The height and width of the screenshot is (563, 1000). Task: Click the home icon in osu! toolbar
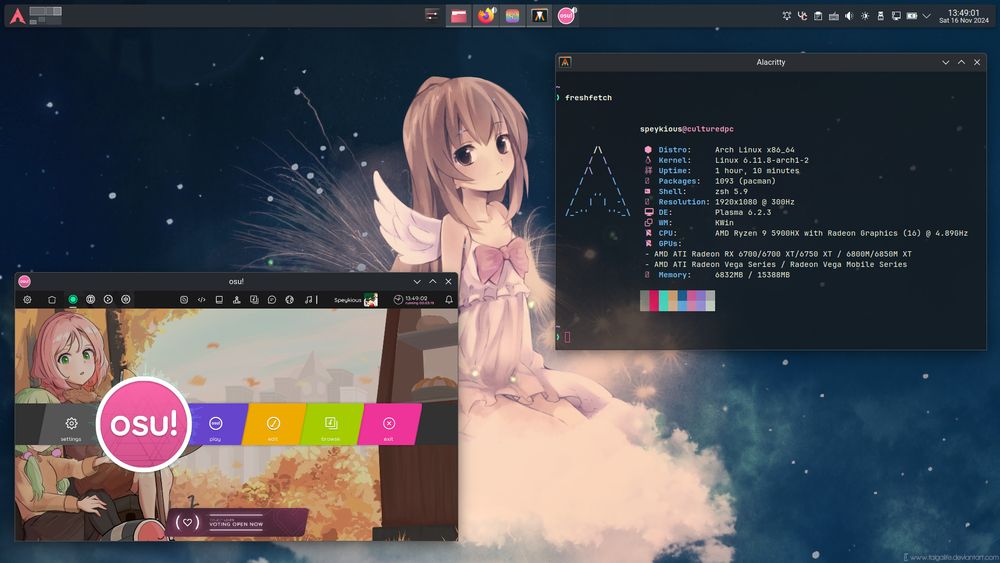click(x=52, y=299)
